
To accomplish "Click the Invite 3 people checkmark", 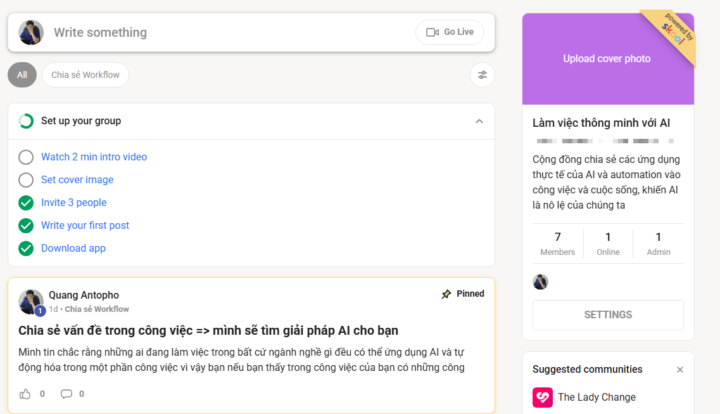I will pos(26,202).
